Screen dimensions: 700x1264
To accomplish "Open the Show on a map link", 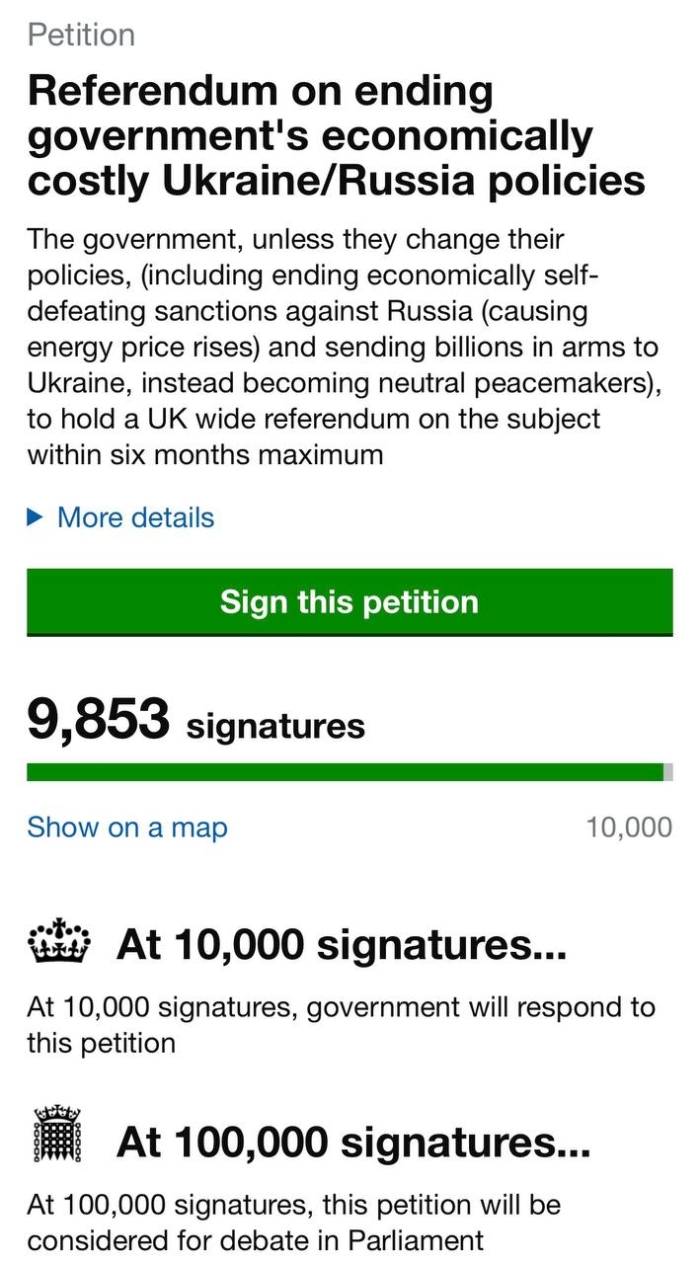I will point(127,827).
